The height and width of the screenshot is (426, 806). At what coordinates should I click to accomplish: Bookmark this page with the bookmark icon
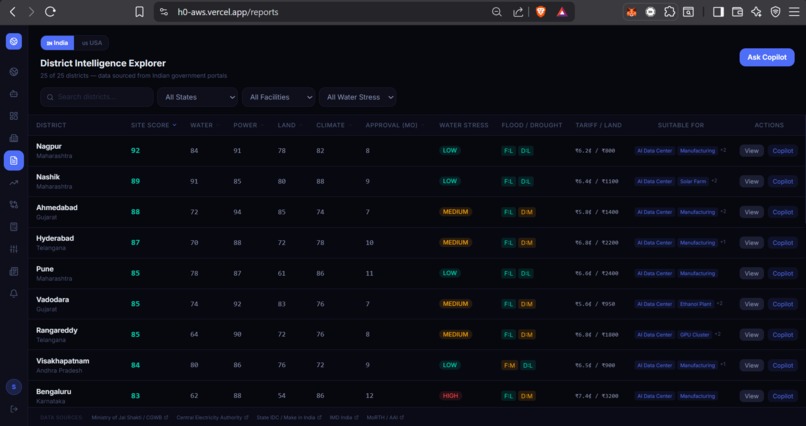pyautogui.click(x=139, y=12)
